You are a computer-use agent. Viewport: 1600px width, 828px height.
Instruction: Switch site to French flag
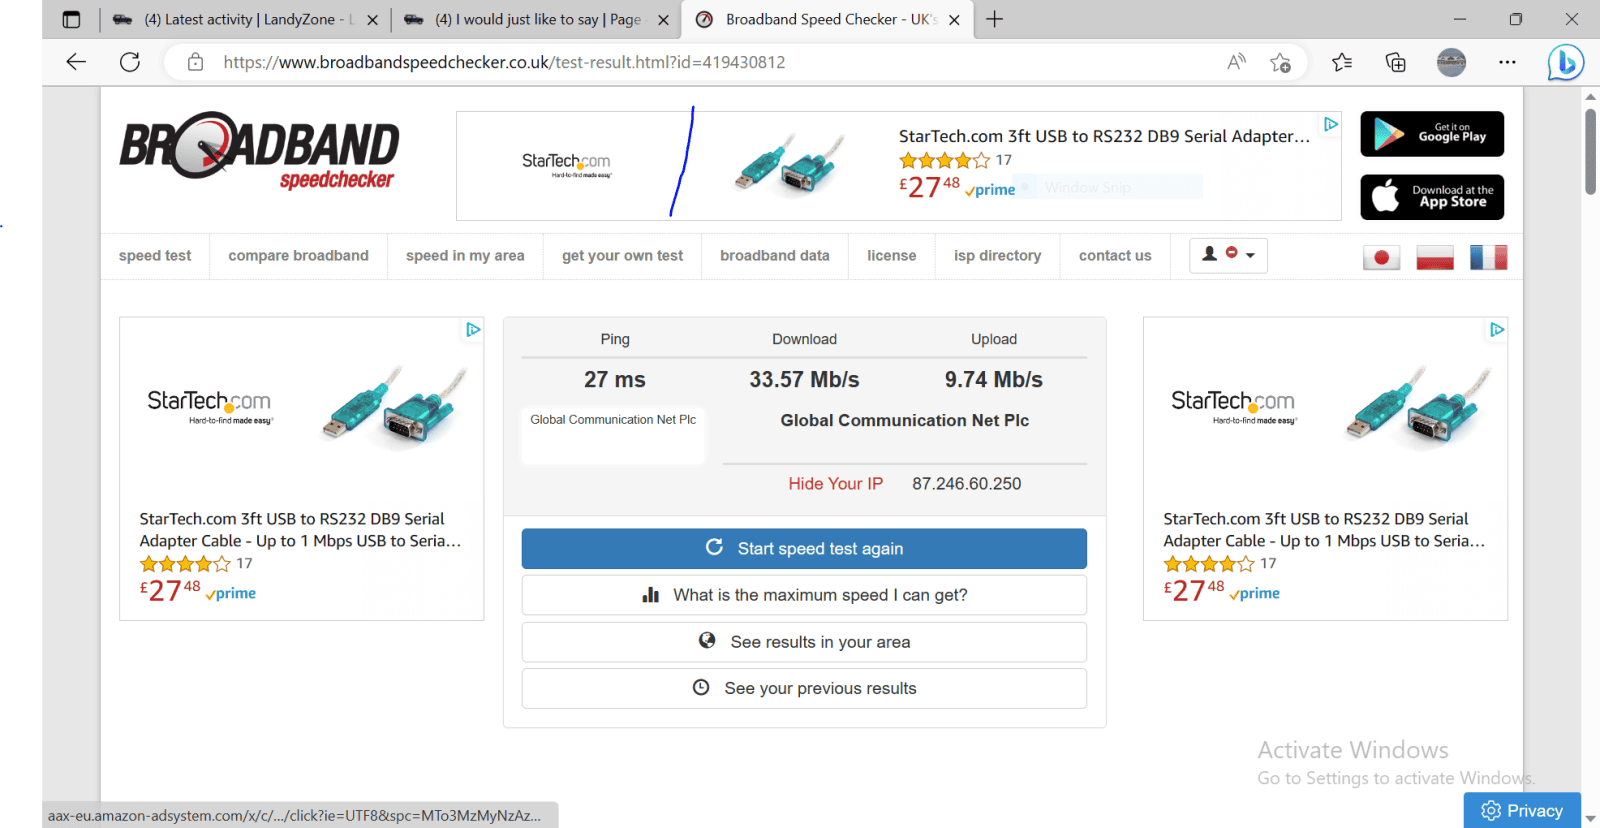coord(1488,257)
